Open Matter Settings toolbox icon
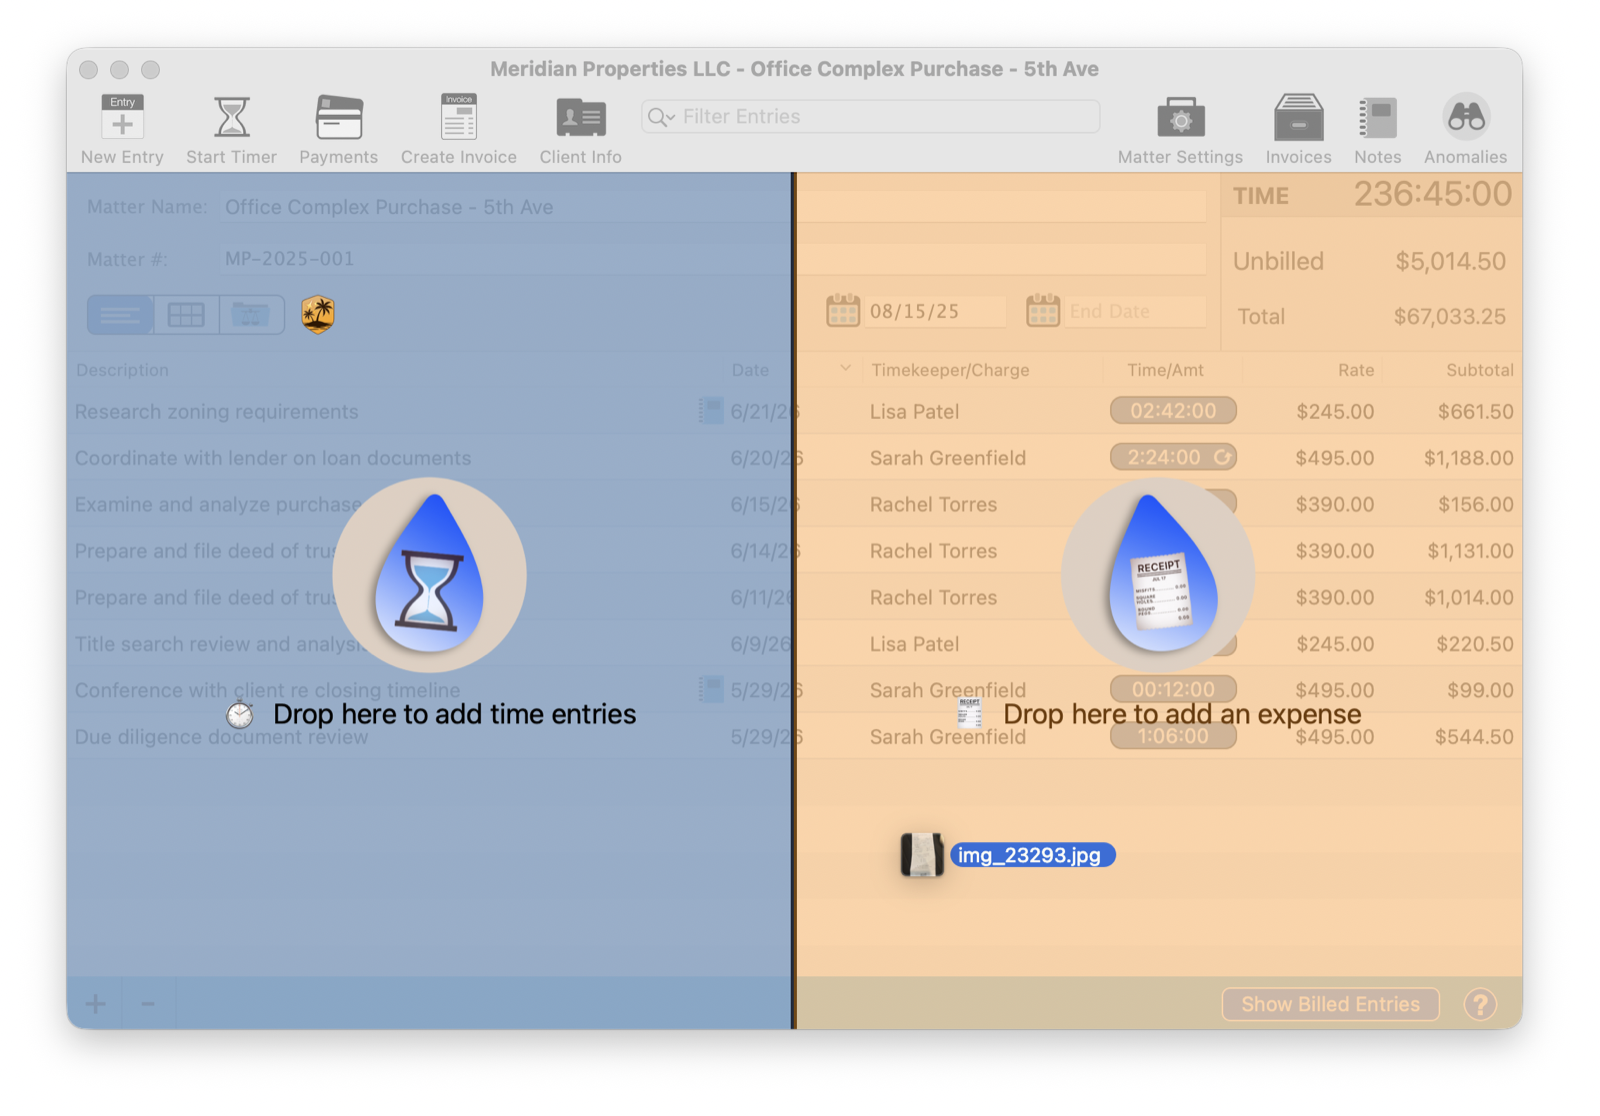This screenshot has height=1116, width=1600. click(1181, 117)
